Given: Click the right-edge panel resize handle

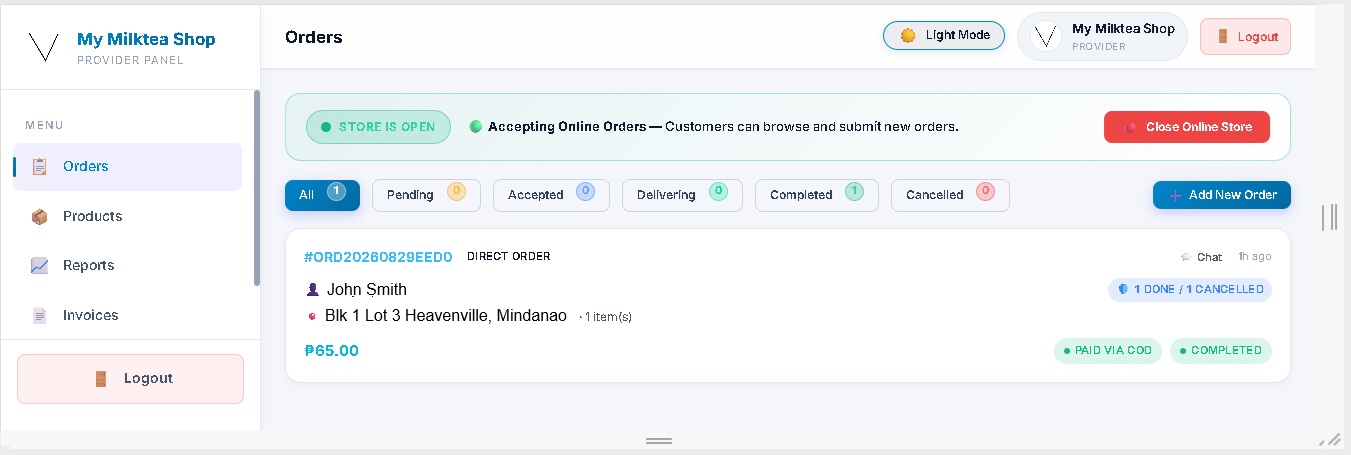Looking at the screenshot, I should [x=1330, y=217].
